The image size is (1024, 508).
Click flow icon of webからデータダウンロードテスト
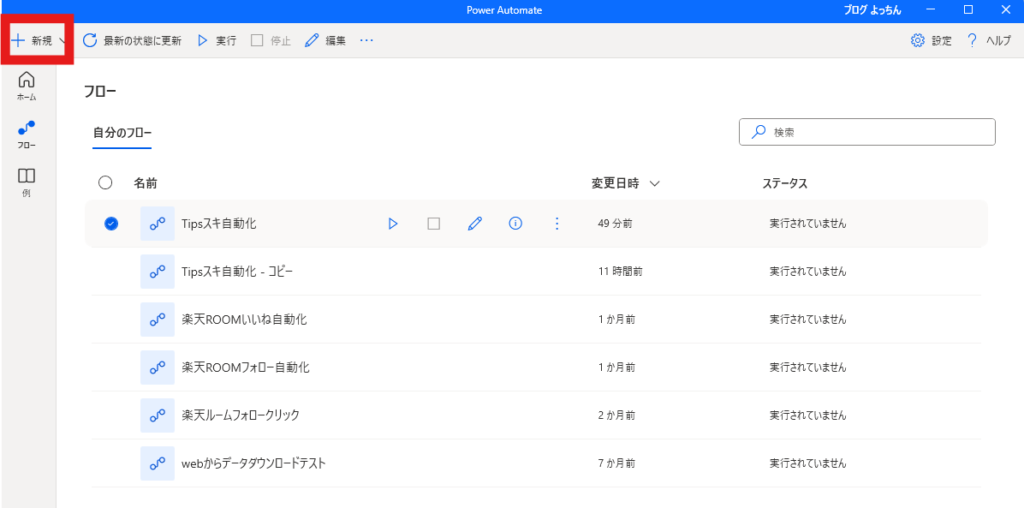click(x=157, y=464)
